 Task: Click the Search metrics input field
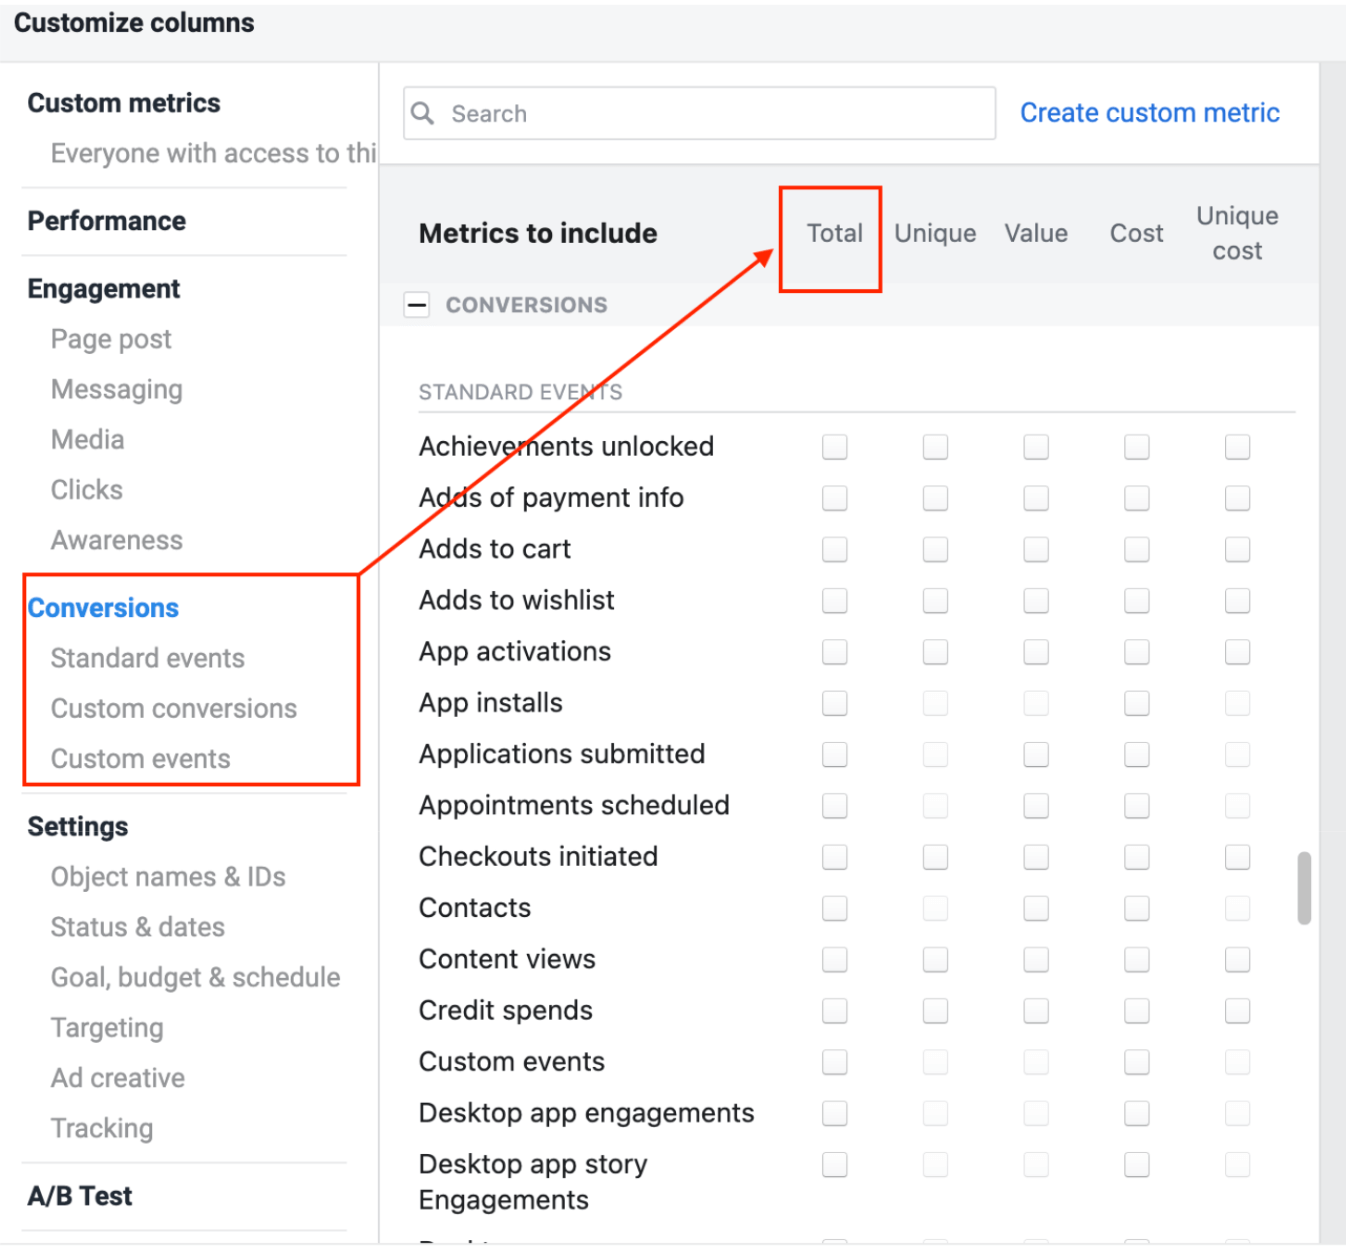[700, 113]
